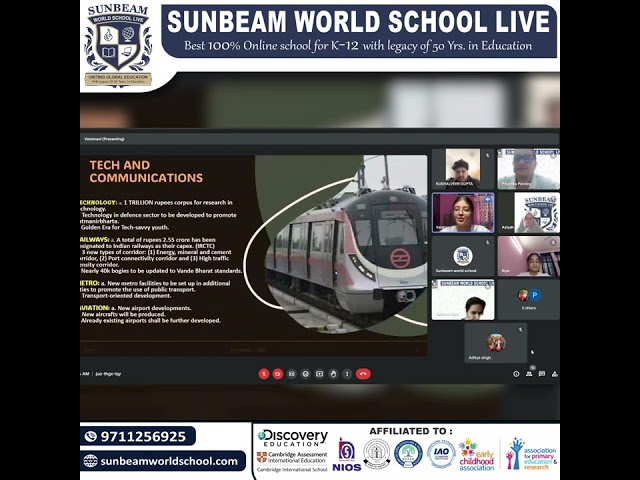Viewport: 640px width, 480px height.
Task: Click the TECH AND COMMUNICATIONS slide title
Action: click(x=146, y=171)
